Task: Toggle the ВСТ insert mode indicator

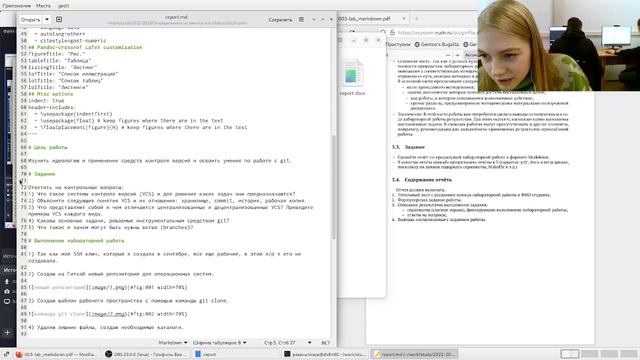Action: 326,343
